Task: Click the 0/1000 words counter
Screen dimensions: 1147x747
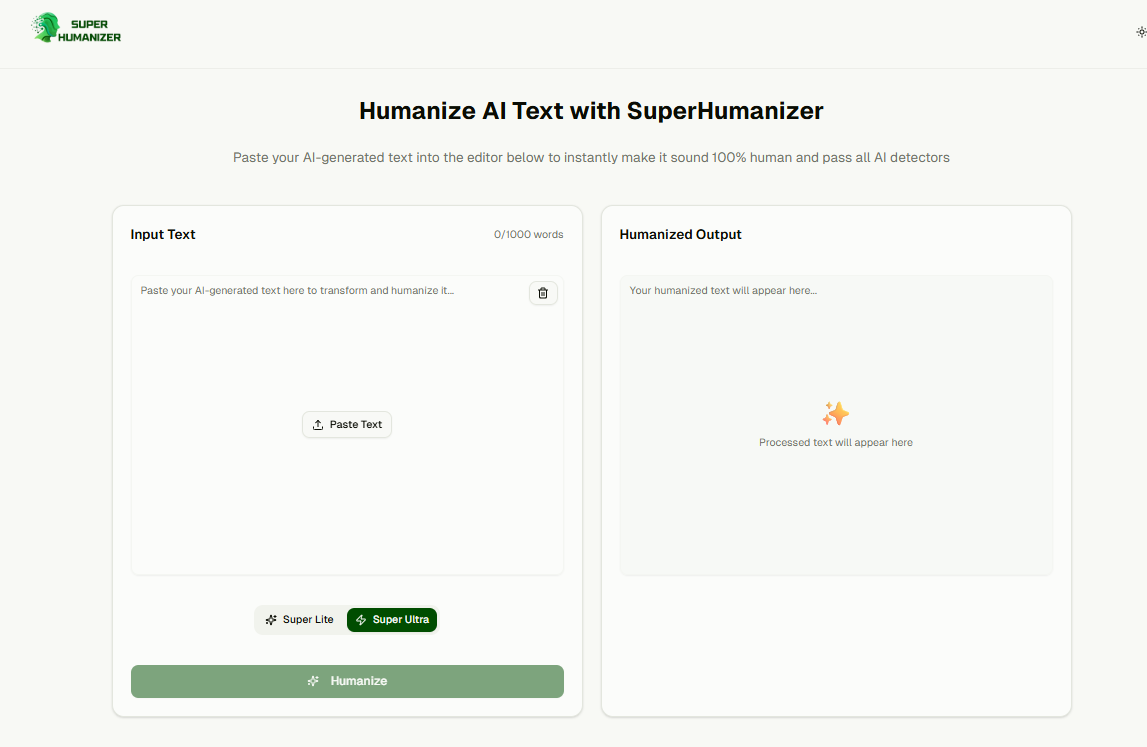Action: point(528,235)
